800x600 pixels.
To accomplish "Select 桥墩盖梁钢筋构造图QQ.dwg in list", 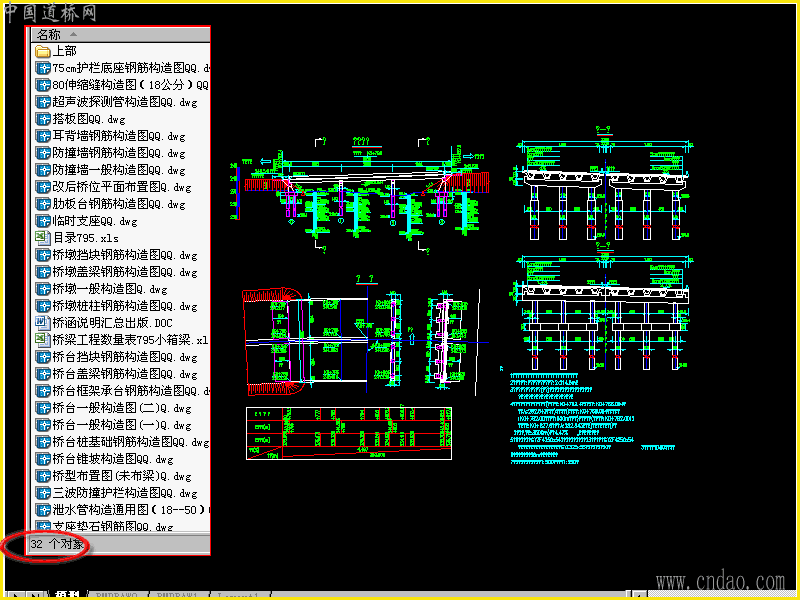I will tap(124, 272).
